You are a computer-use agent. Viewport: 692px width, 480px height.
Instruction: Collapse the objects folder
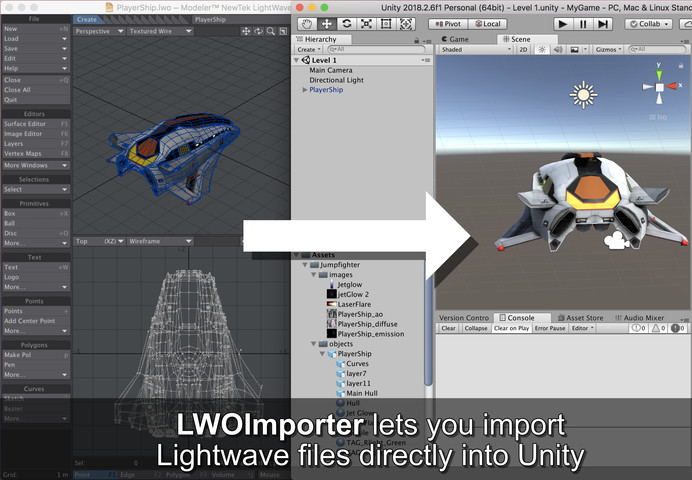[x=313, y=344]
